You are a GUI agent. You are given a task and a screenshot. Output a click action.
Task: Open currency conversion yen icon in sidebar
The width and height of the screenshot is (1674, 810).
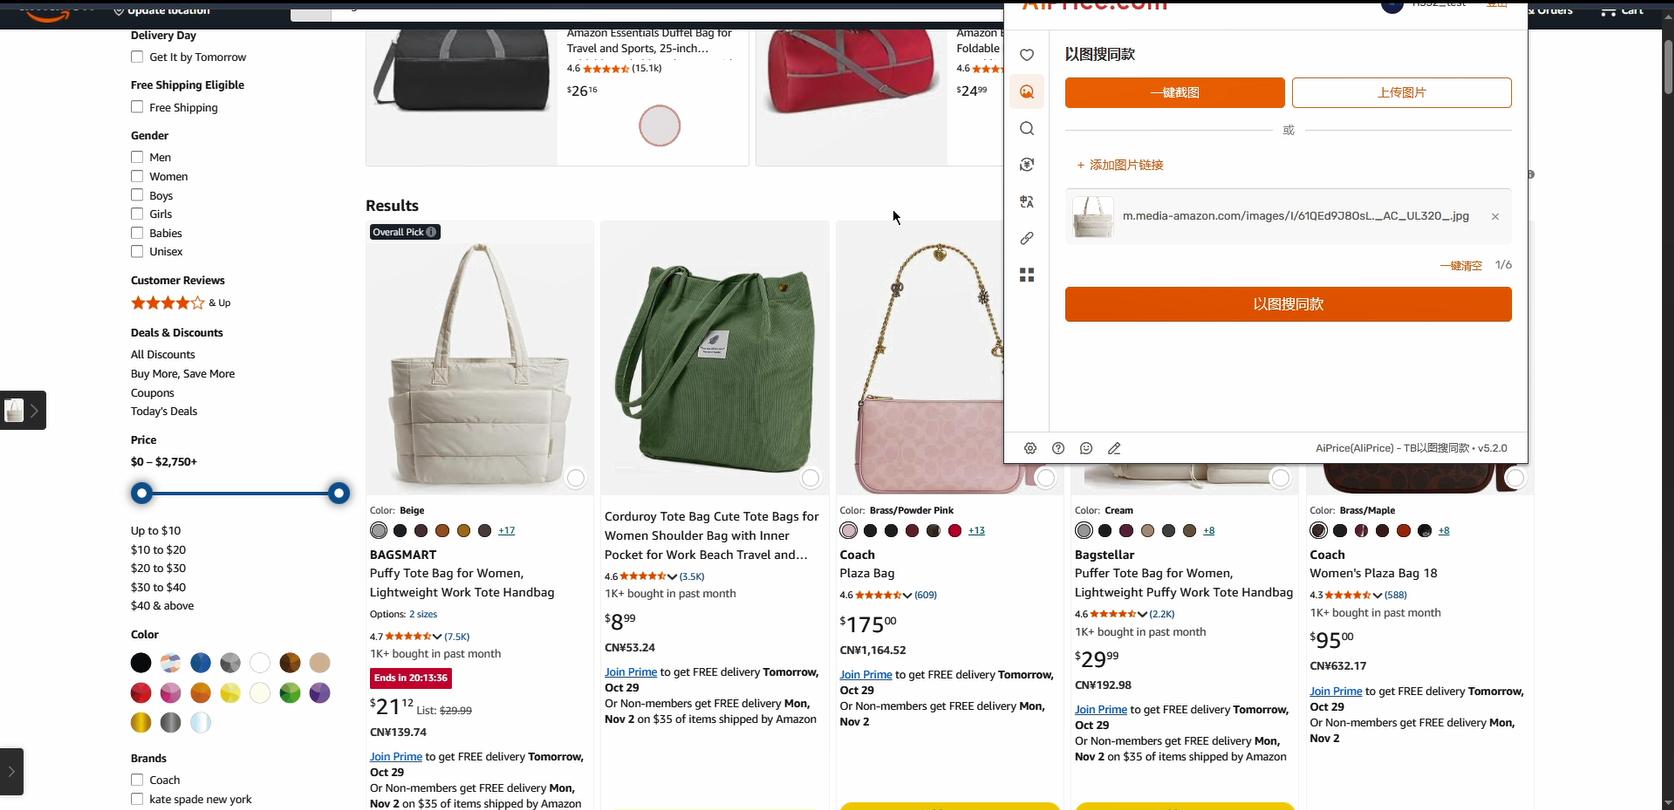(1027, 165)
